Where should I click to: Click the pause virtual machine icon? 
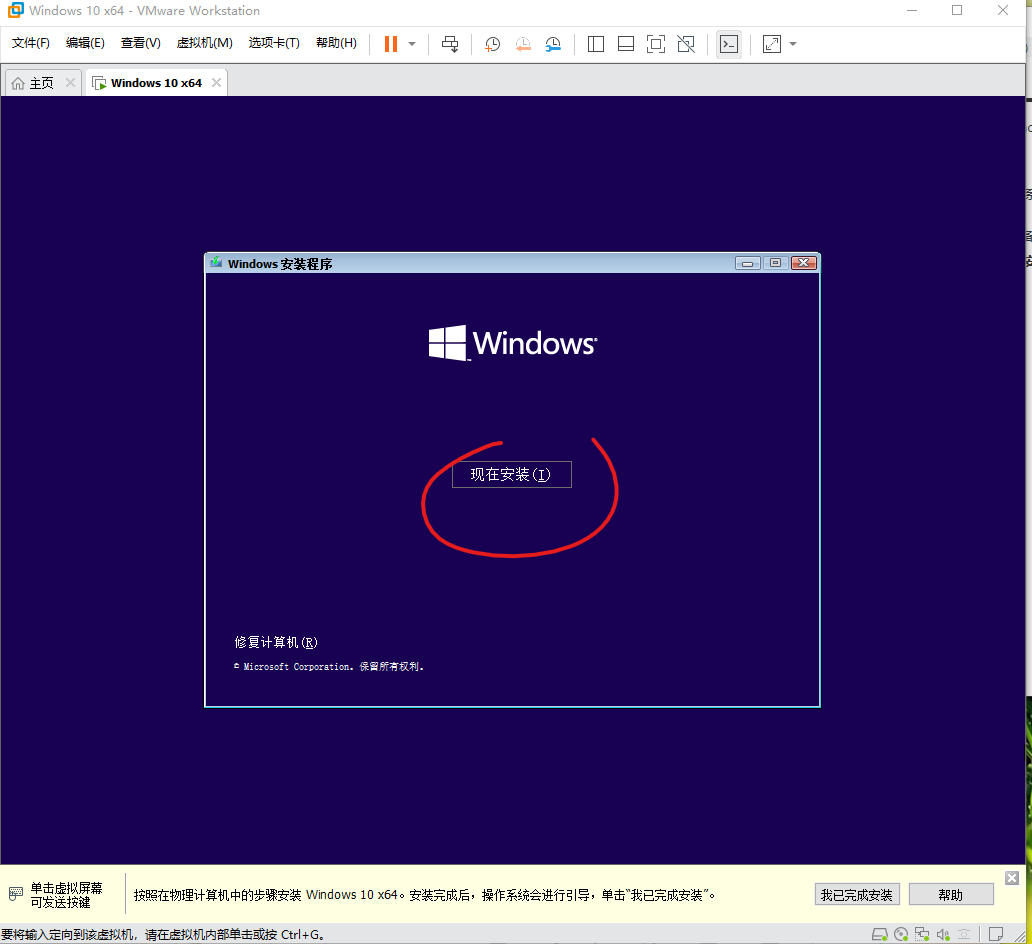[391, 44]
